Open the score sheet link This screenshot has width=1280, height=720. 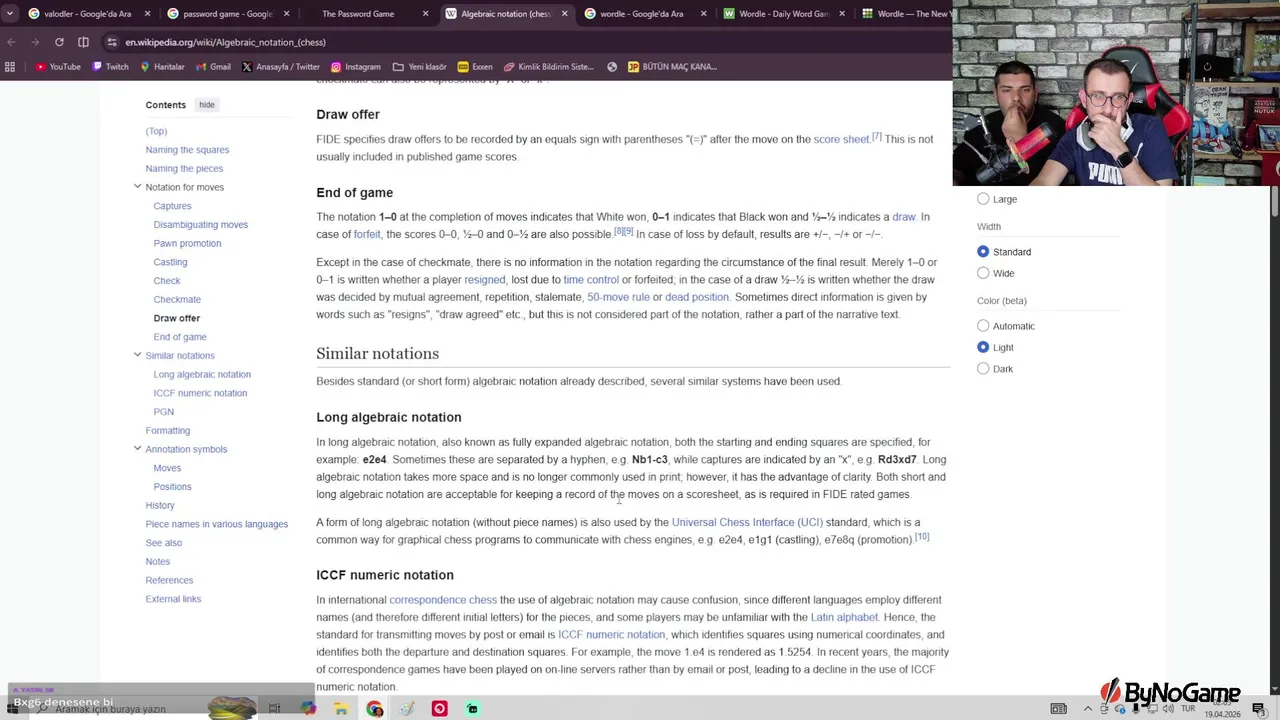pyautogui.click(x=841, y=139)
